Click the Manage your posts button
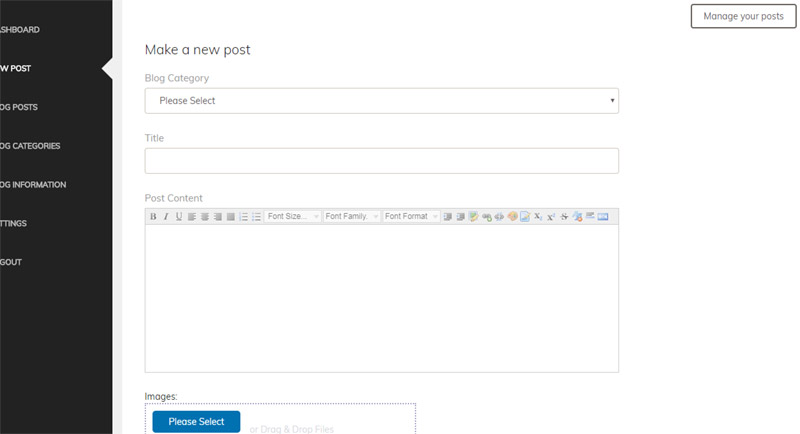This screenshot has height=434, width=800. (743, 16)
